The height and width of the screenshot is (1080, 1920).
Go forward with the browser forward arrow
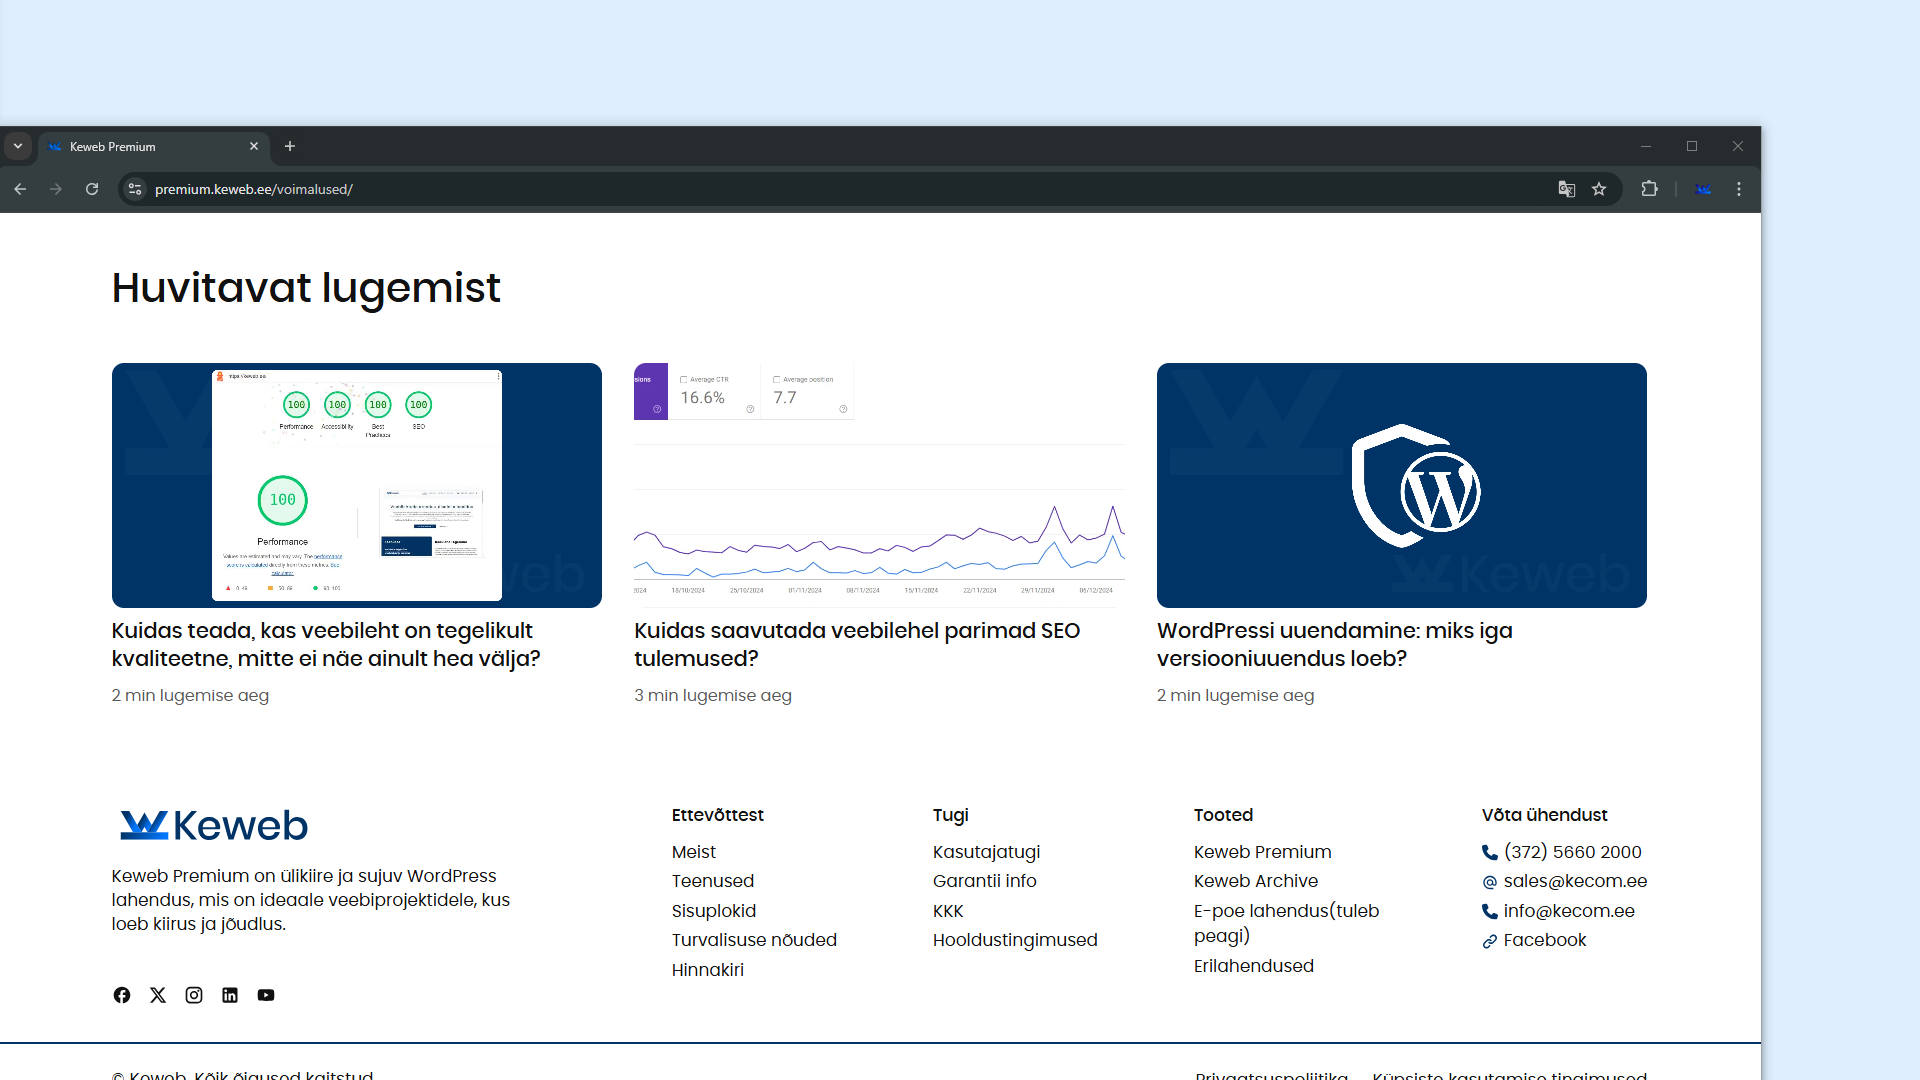[x=56, y=189]
